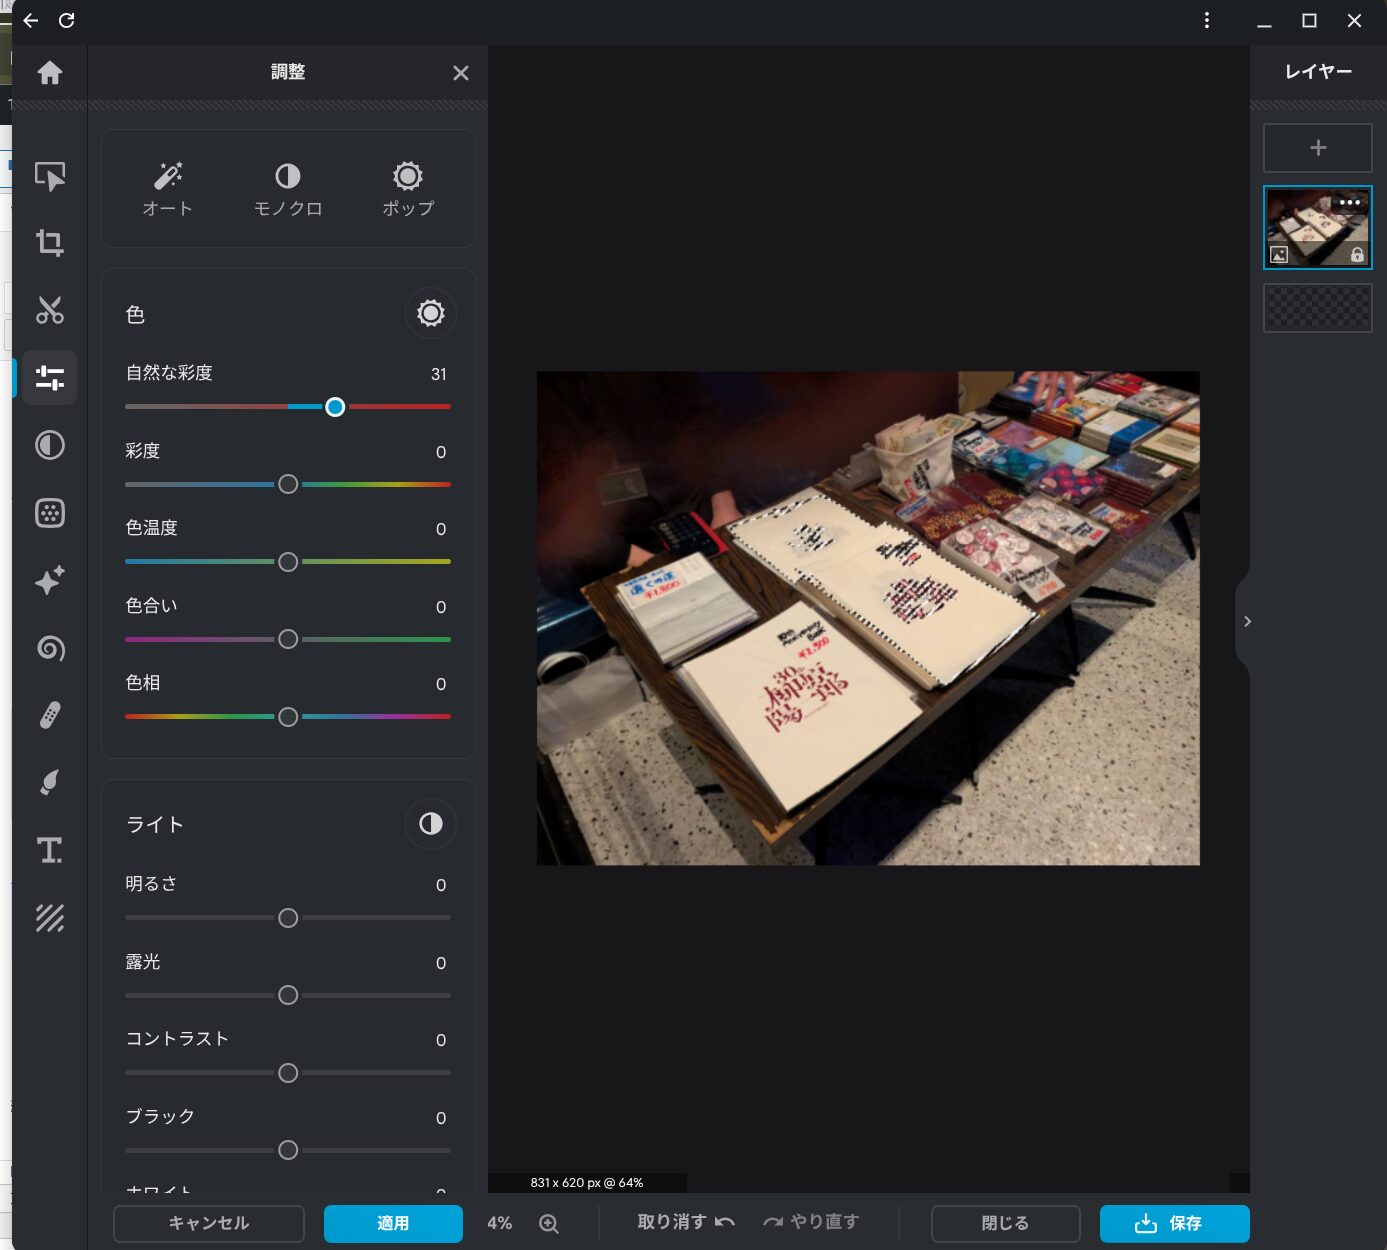
Task: Click やり直す to redo
Action: 811,1222
